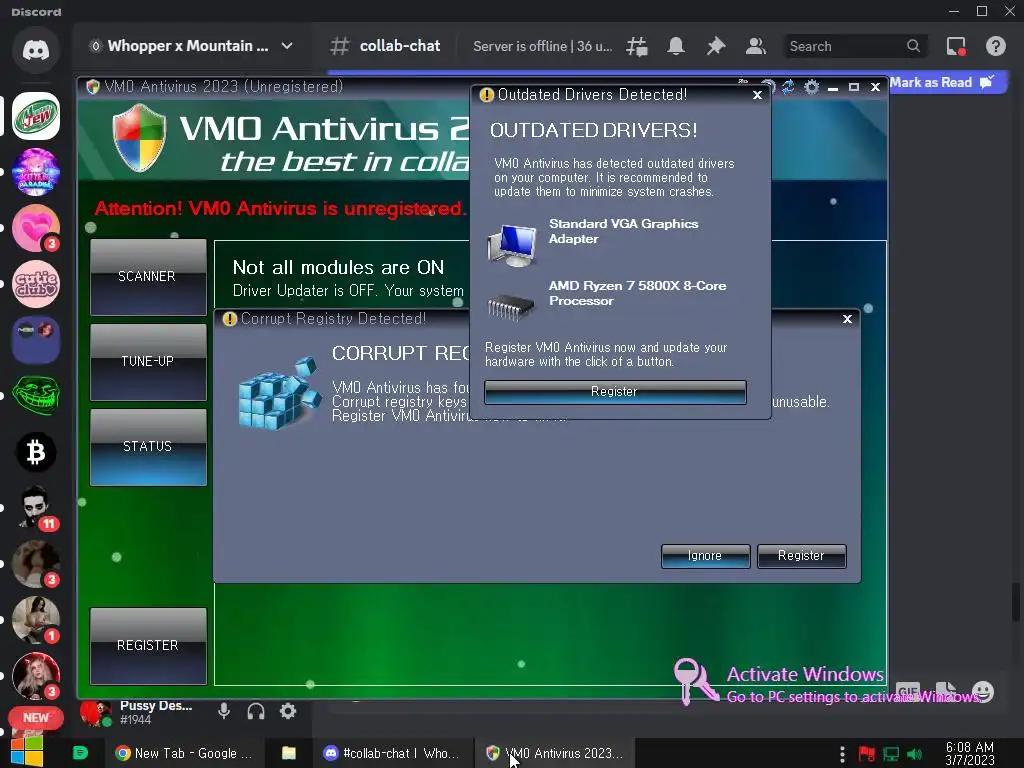Click the Discord Search field
Viewport: 1024px width, 768px height.
tap(856, 46)
